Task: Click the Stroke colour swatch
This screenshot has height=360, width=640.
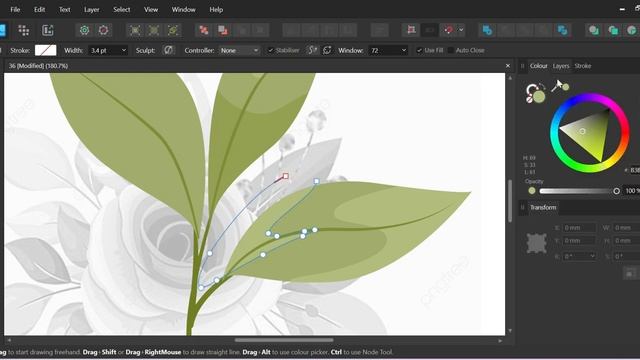Action: [x=46, y=50]
